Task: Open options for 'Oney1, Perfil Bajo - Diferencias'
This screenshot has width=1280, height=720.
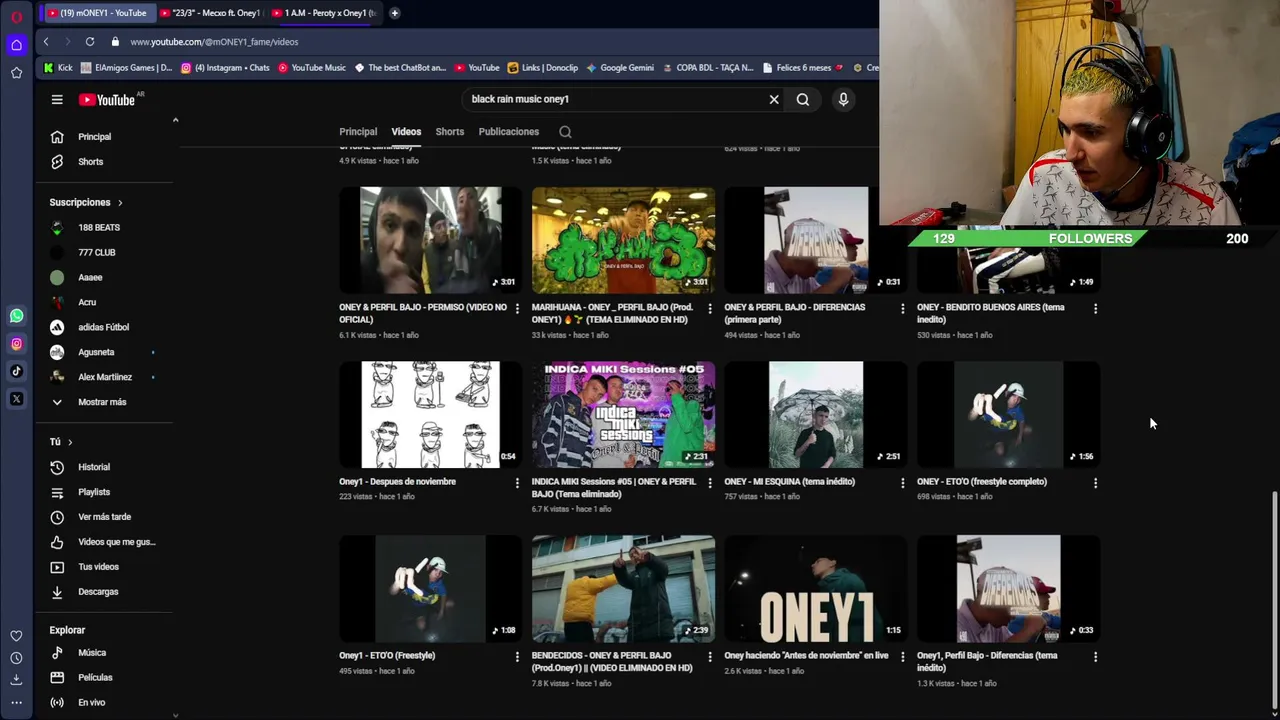Action: coord(1095,657)
